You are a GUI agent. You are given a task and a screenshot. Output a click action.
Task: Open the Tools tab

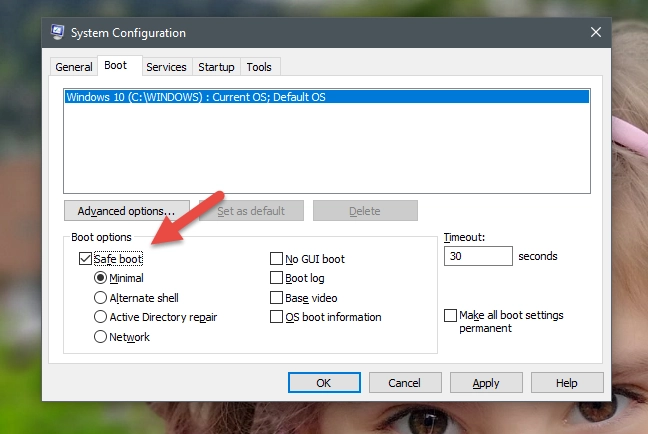pyautogui.click(x=259, y=67)
